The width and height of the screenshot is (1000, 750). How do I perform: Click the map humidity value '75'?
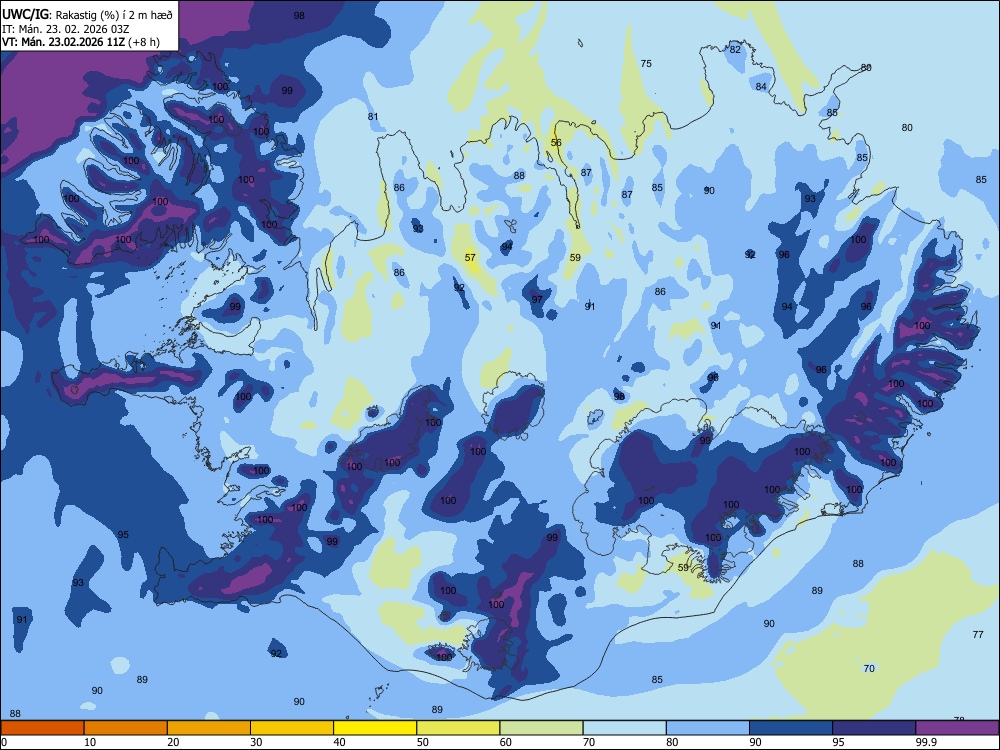[646, 63]
